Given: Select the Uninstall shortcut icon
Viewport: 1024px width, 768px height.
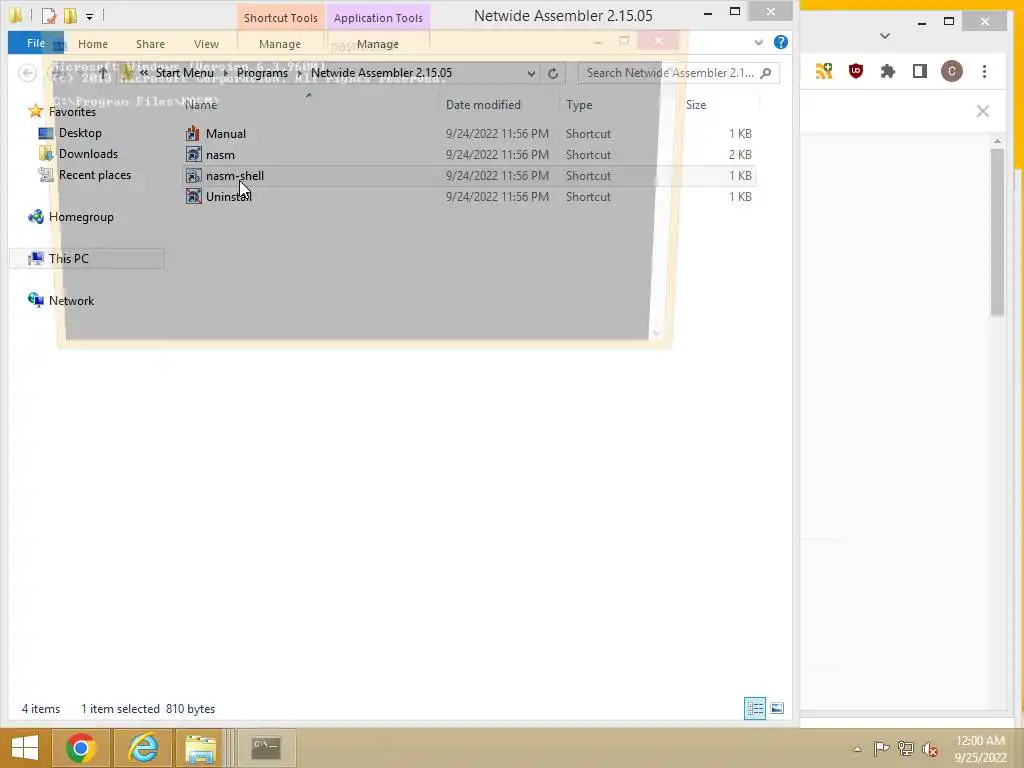Looking at the screenshot, I should (x=193, y=197).
